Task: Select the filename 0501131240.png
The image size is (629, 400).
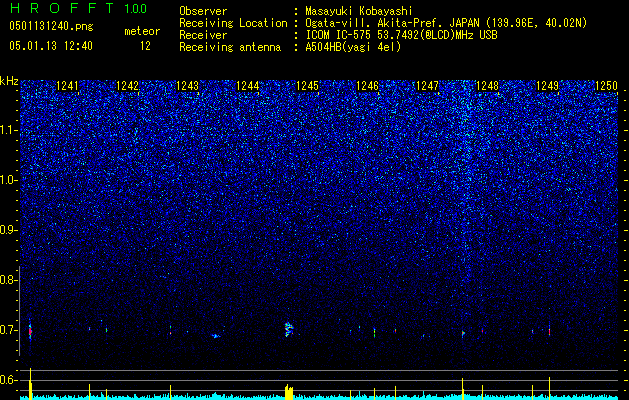Action: pos(51,27)
